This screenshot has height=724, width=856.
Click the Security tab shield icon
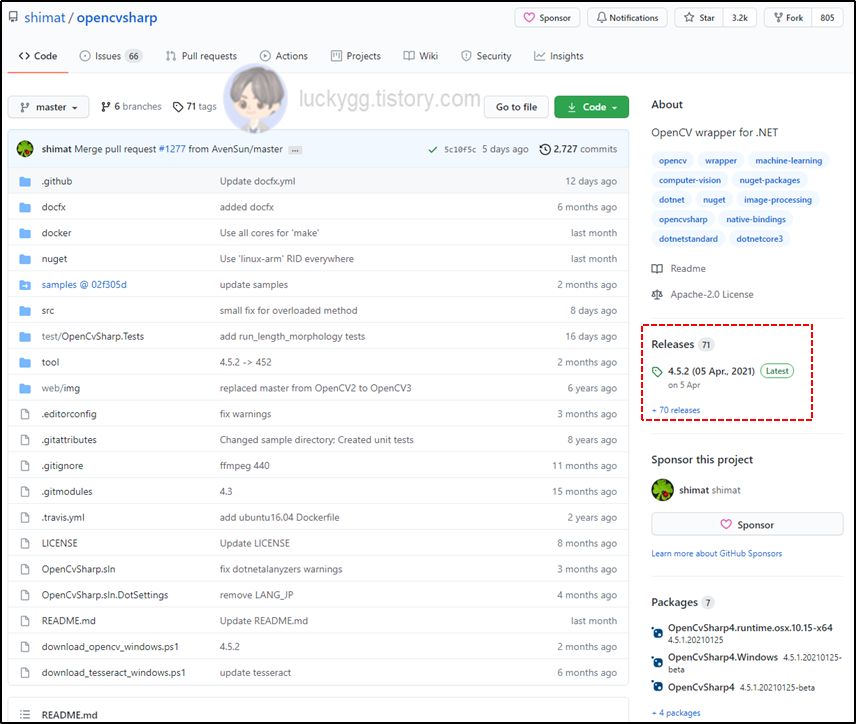(465, 56)
